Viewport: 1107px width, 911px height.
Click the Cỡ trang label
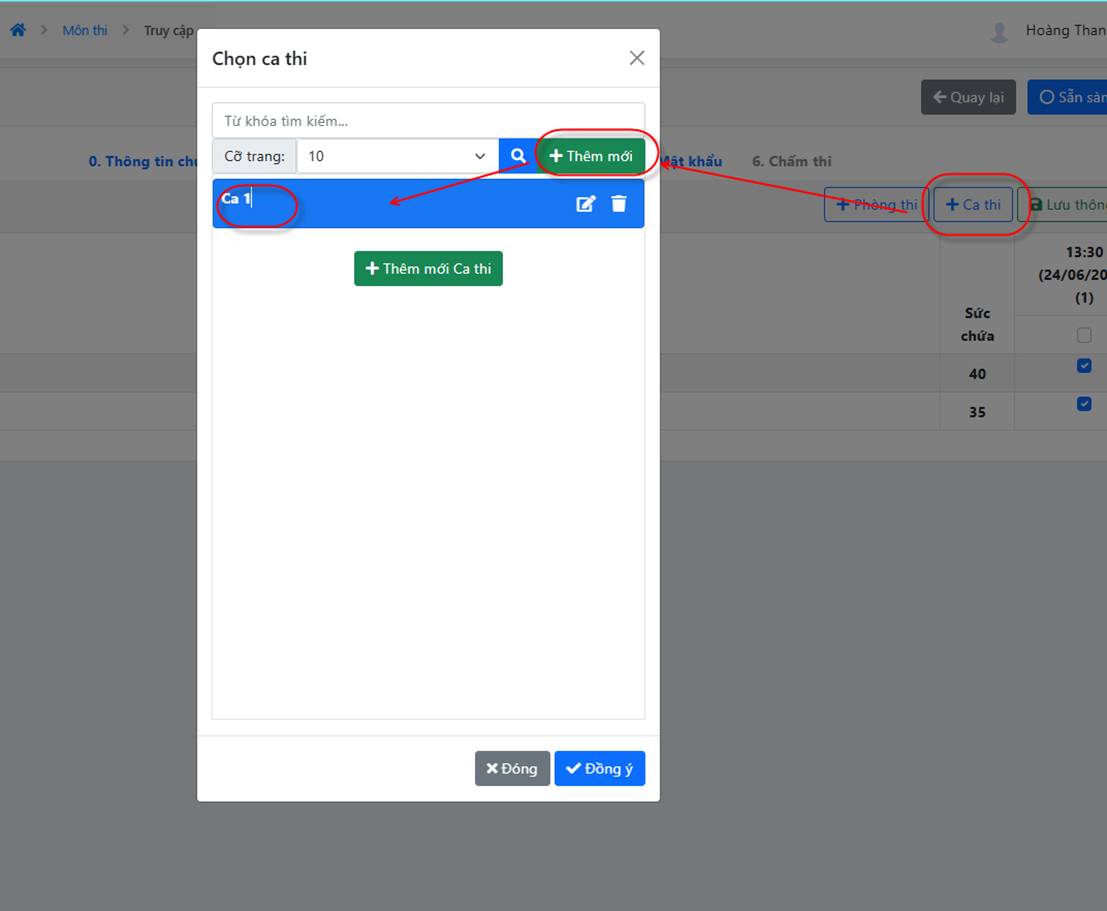coord(254,156)
